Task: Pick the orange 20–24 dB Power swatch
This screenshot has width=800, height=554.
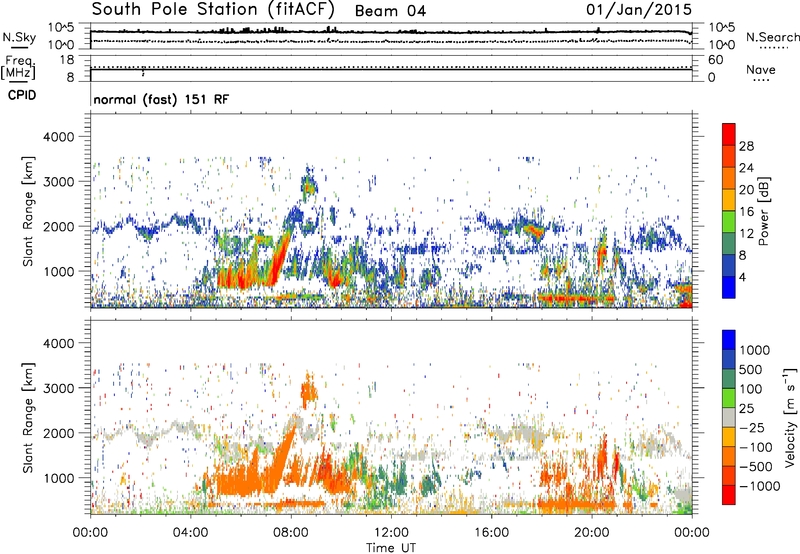Action: click(729, 178)
